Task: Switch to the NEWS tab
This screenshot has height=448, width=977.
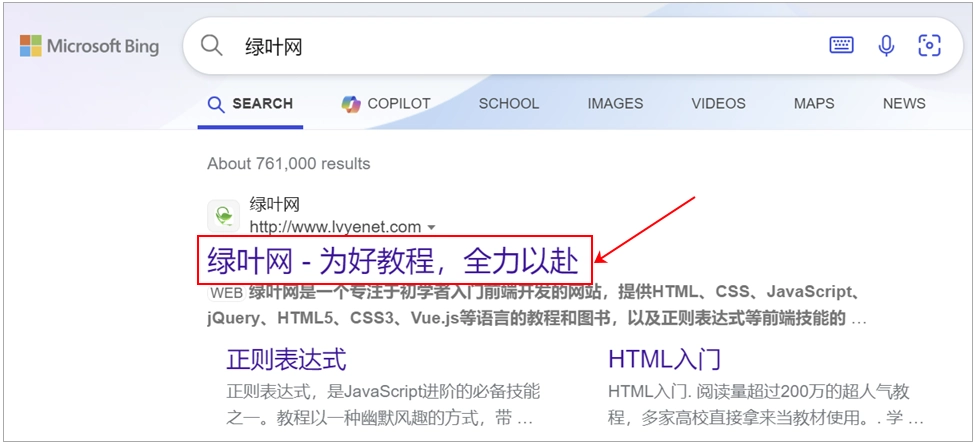Action: click(x=904, y=104)
